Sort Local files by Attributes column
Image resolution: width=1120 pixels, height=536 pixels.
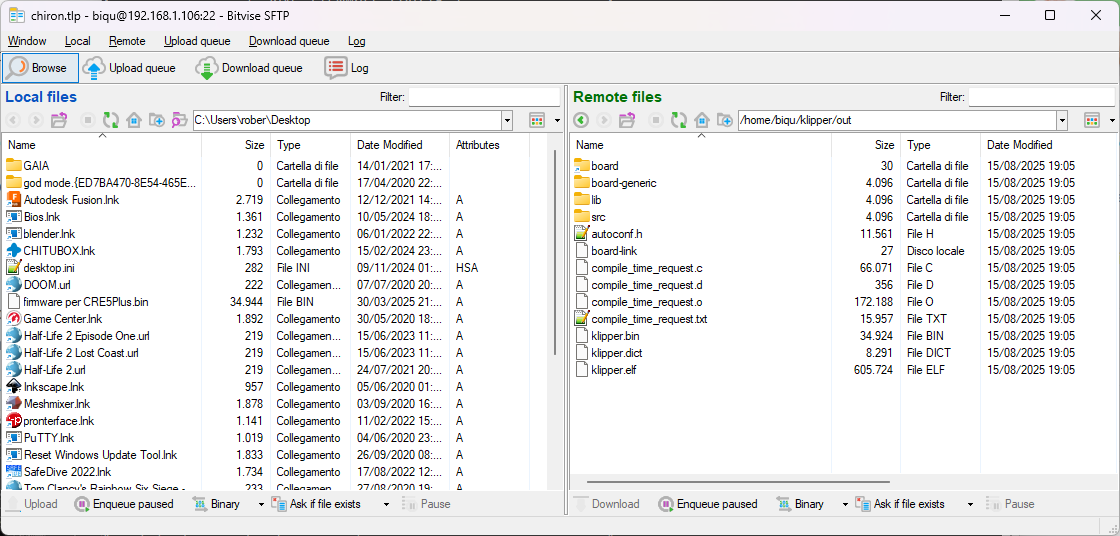tap(489, 145)
